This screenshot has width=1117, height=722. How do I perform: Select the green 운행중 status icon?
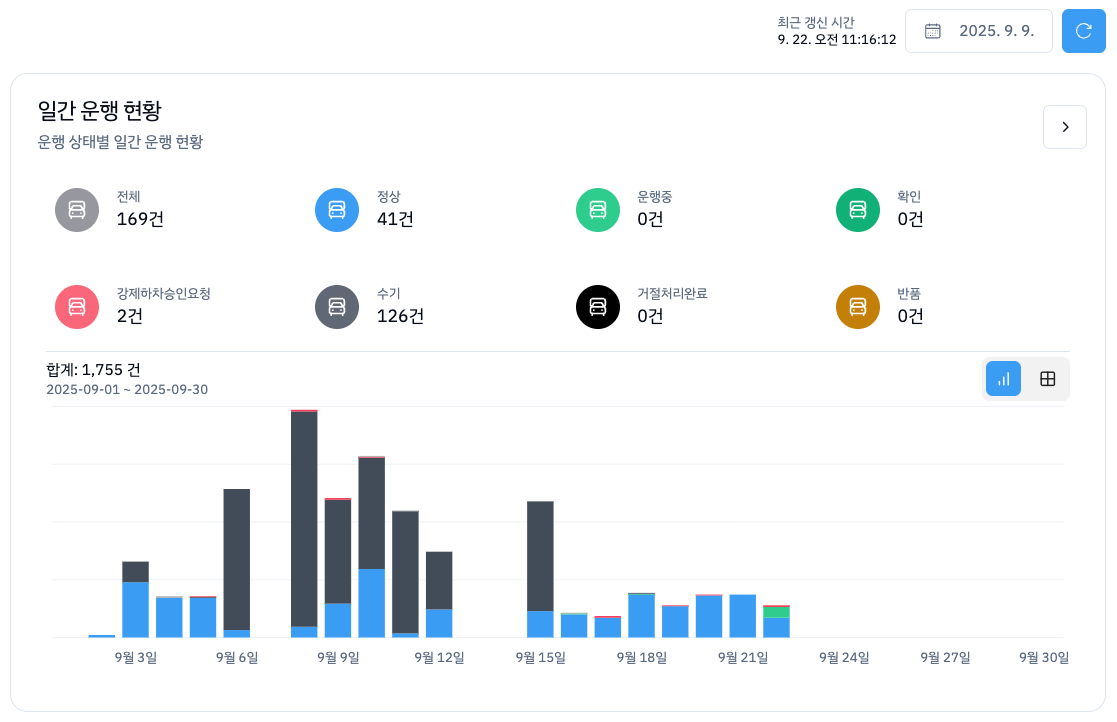(x=598, y=210)
